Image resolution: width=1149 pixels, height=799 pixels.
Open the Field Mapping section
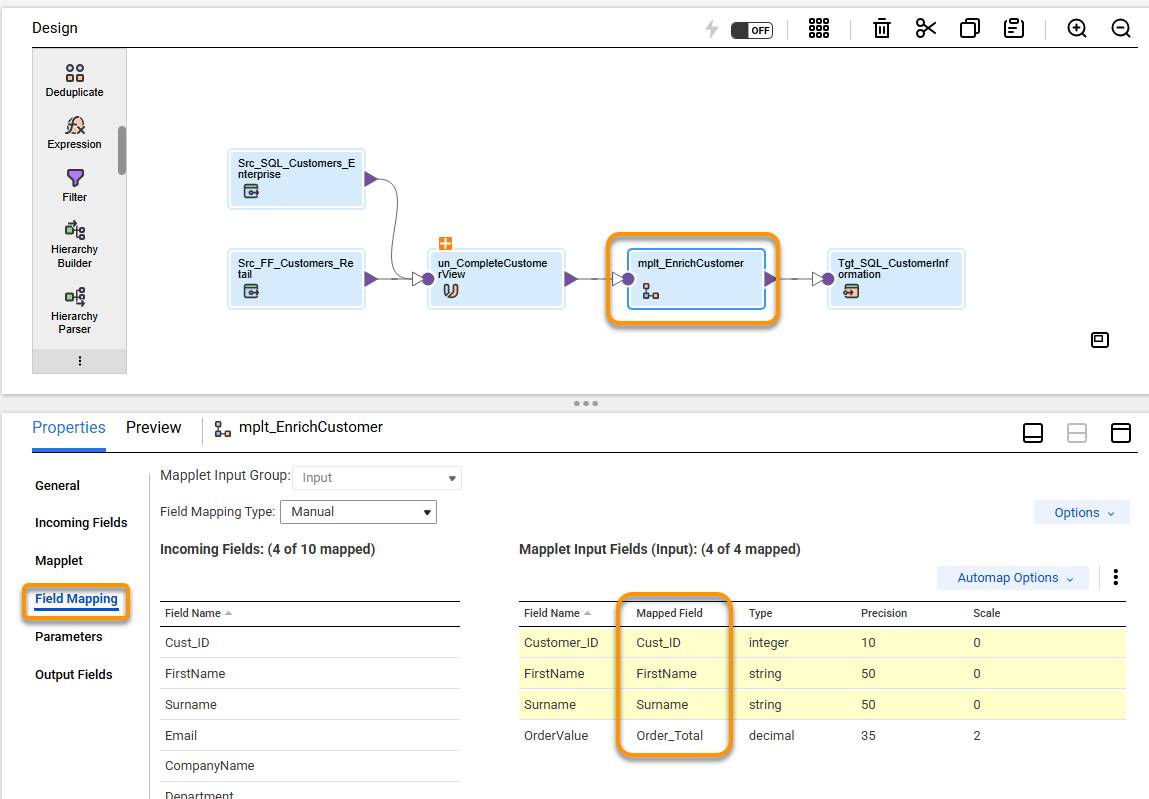pos(76,599)
